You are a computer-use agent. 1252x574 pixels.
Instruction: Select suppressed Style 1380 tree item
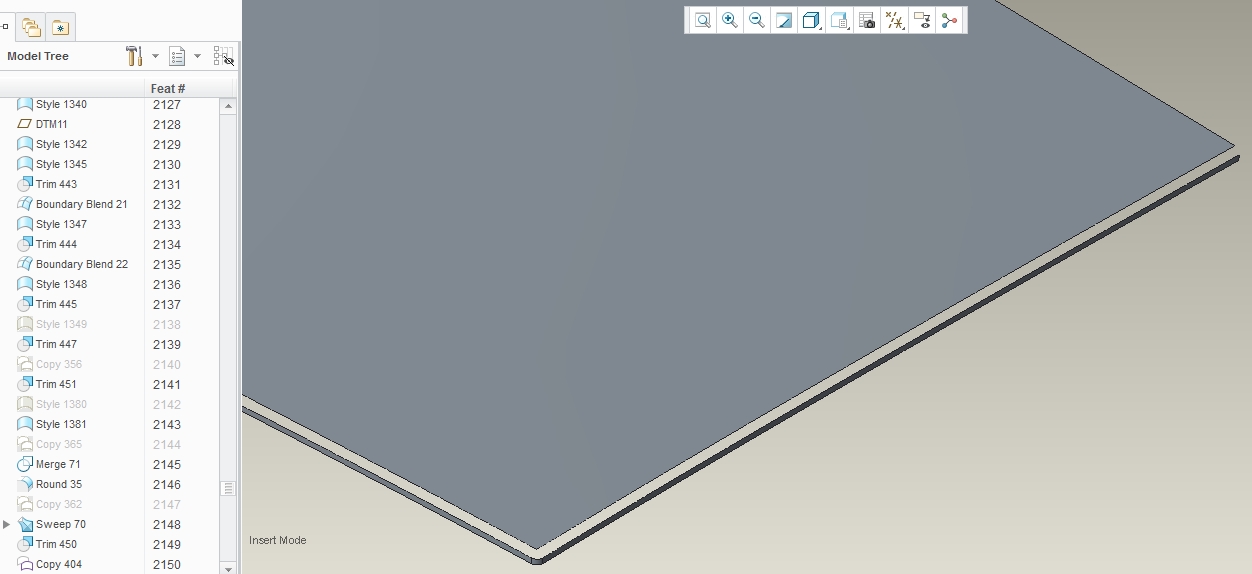[x=61, y=404]
